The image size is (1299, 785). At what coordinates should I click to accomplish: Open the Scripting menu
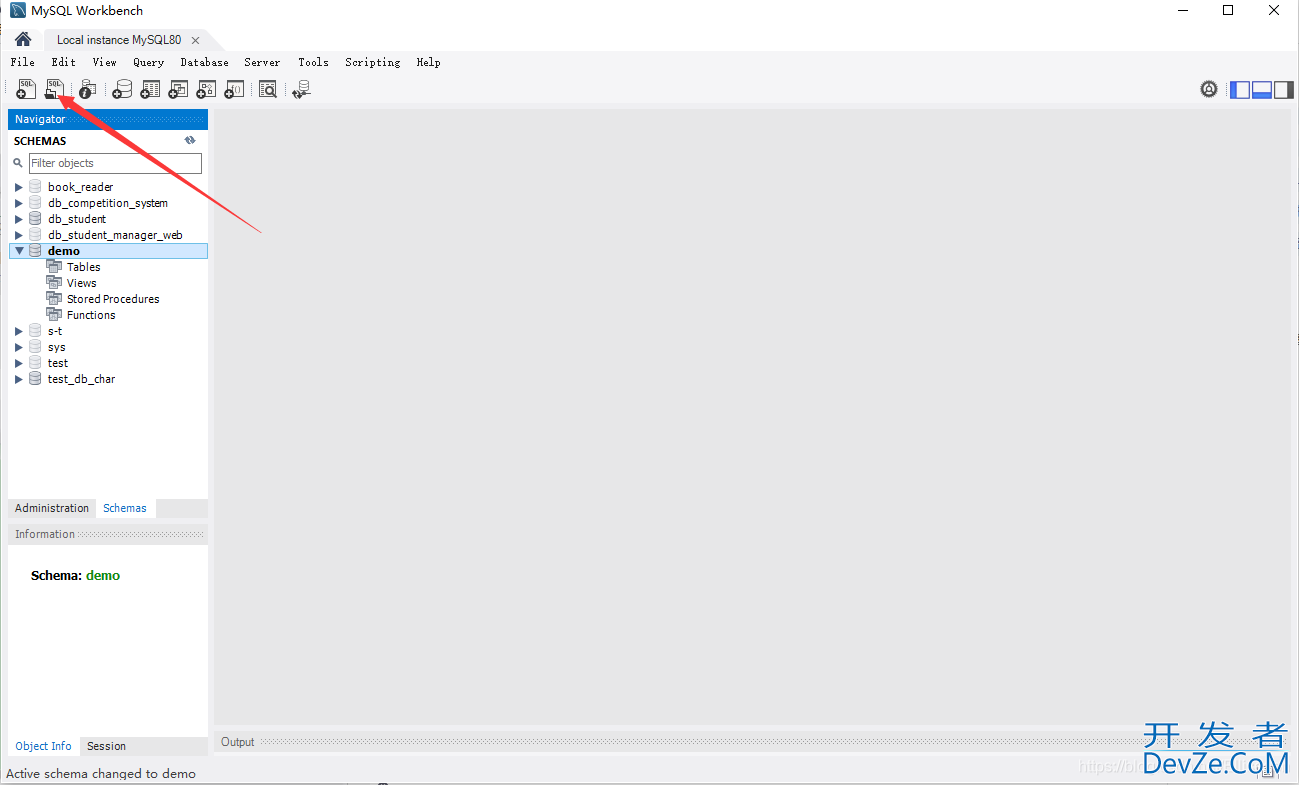373,62
